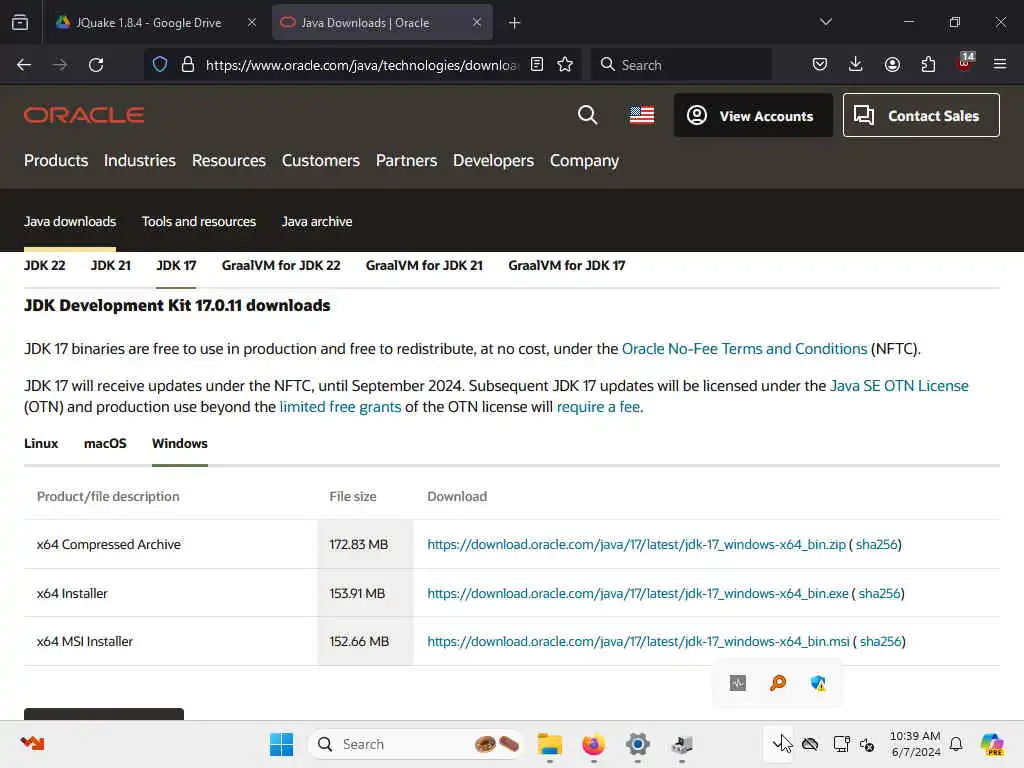
Task: Open File Explorer from the taskbar
Action: (x=550, y=744)
